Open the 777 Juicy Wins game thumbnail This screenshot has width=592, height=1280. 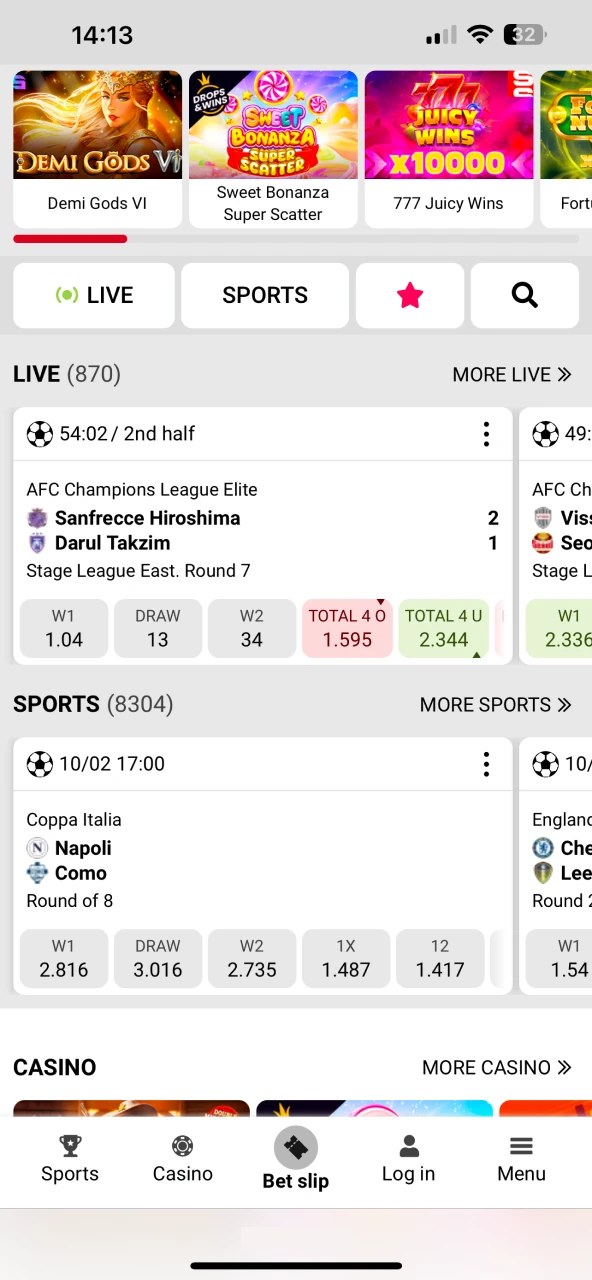tap(448, 124)
